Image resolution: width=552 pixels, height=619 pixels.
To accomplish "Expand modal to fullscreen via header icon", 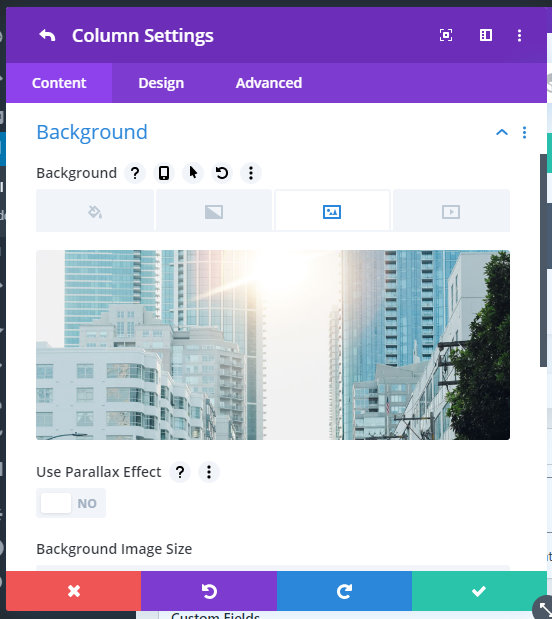I will pyautogui.click(x=446, y=35).
